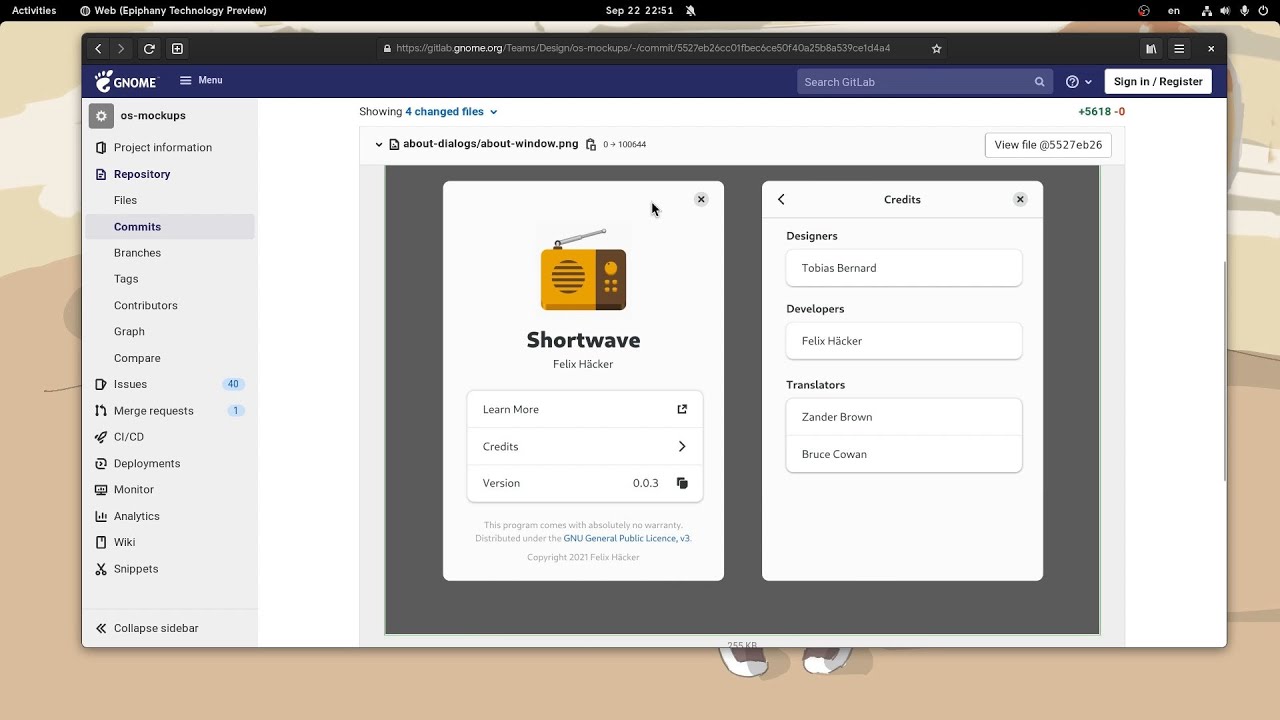Open the GitLab Menu dropdown

point(201,80)
